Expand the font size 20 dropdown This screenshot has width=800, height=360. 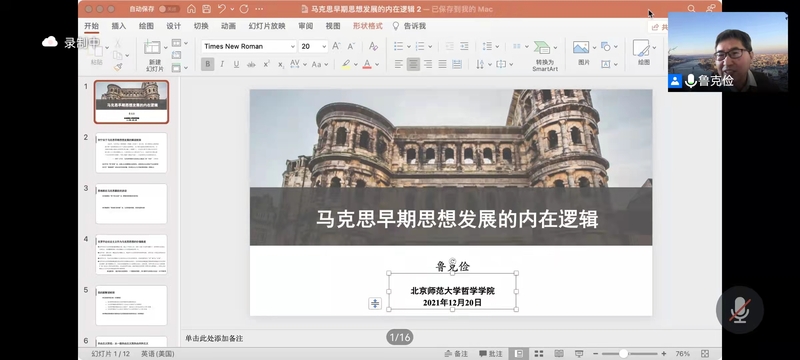click(323, 46)
